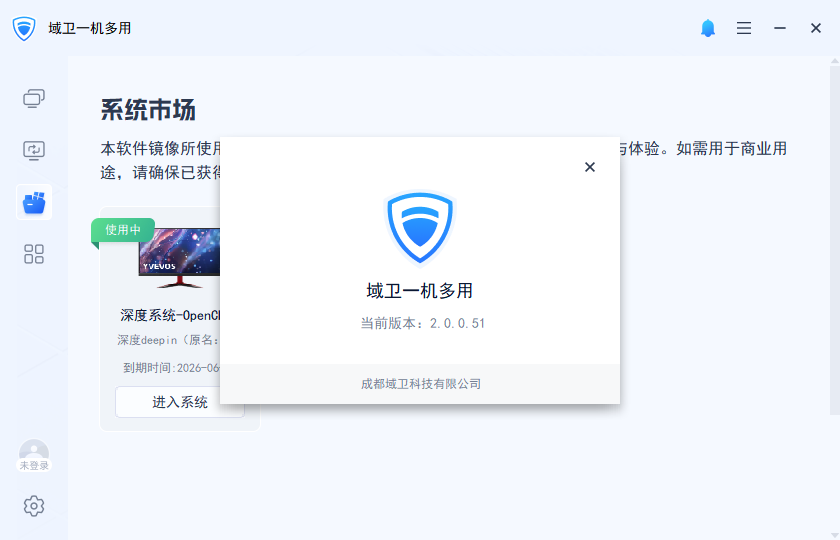The height and width of the screenshot is (540, 840).
Task: Open the multi-window desktops sidebar icon
Action: [x=34, y=99]
